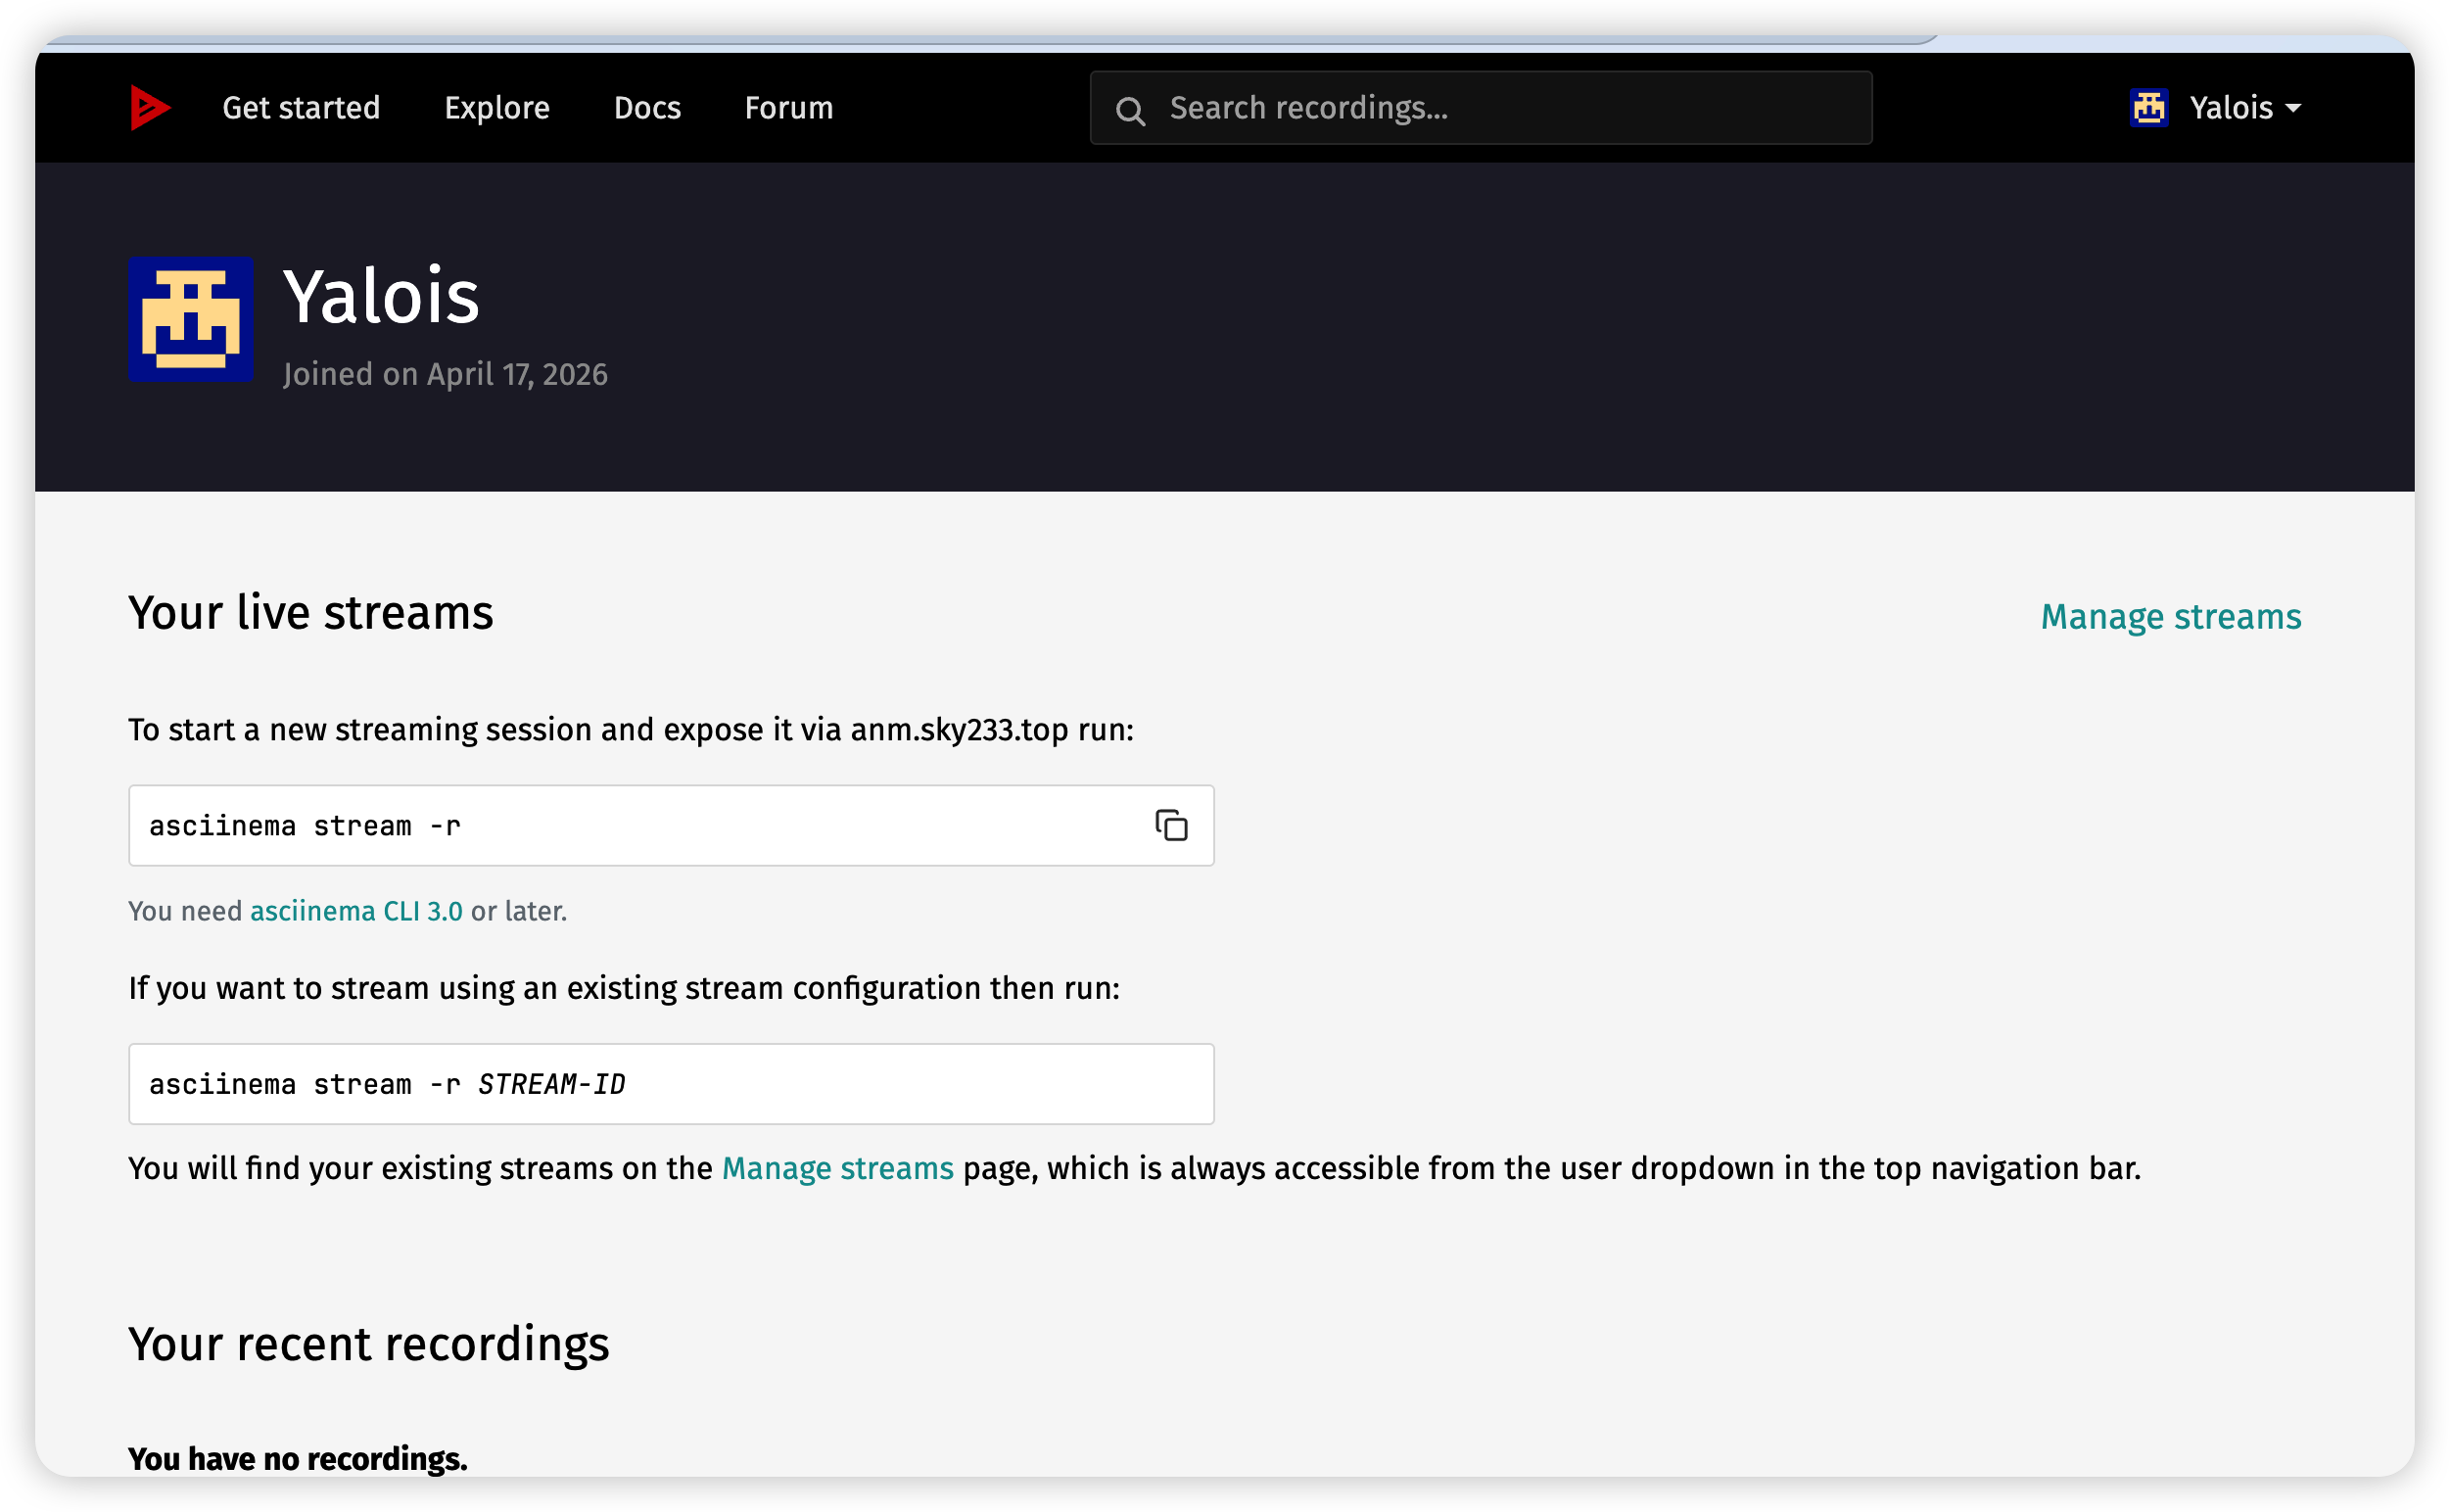Click the small Yalois avatar in navbar

(x=2148, y=108)
